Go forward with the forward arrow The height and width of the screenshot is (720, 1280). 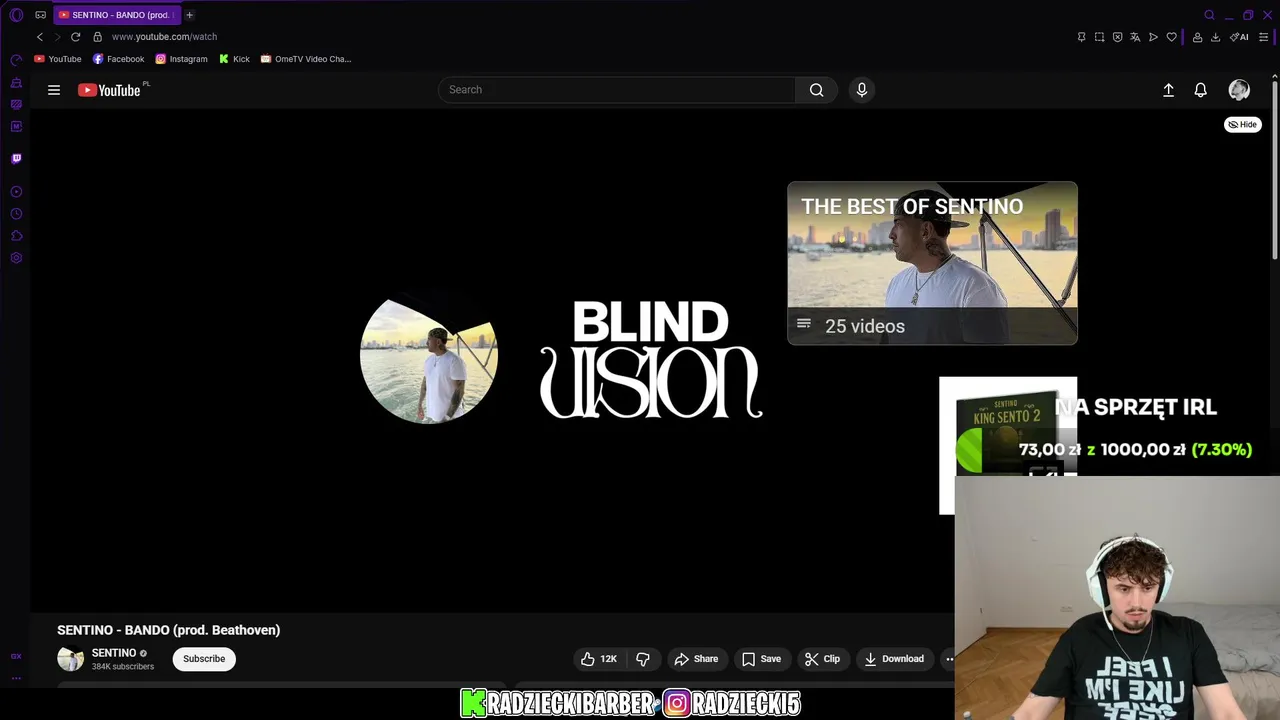coord(57,37)
